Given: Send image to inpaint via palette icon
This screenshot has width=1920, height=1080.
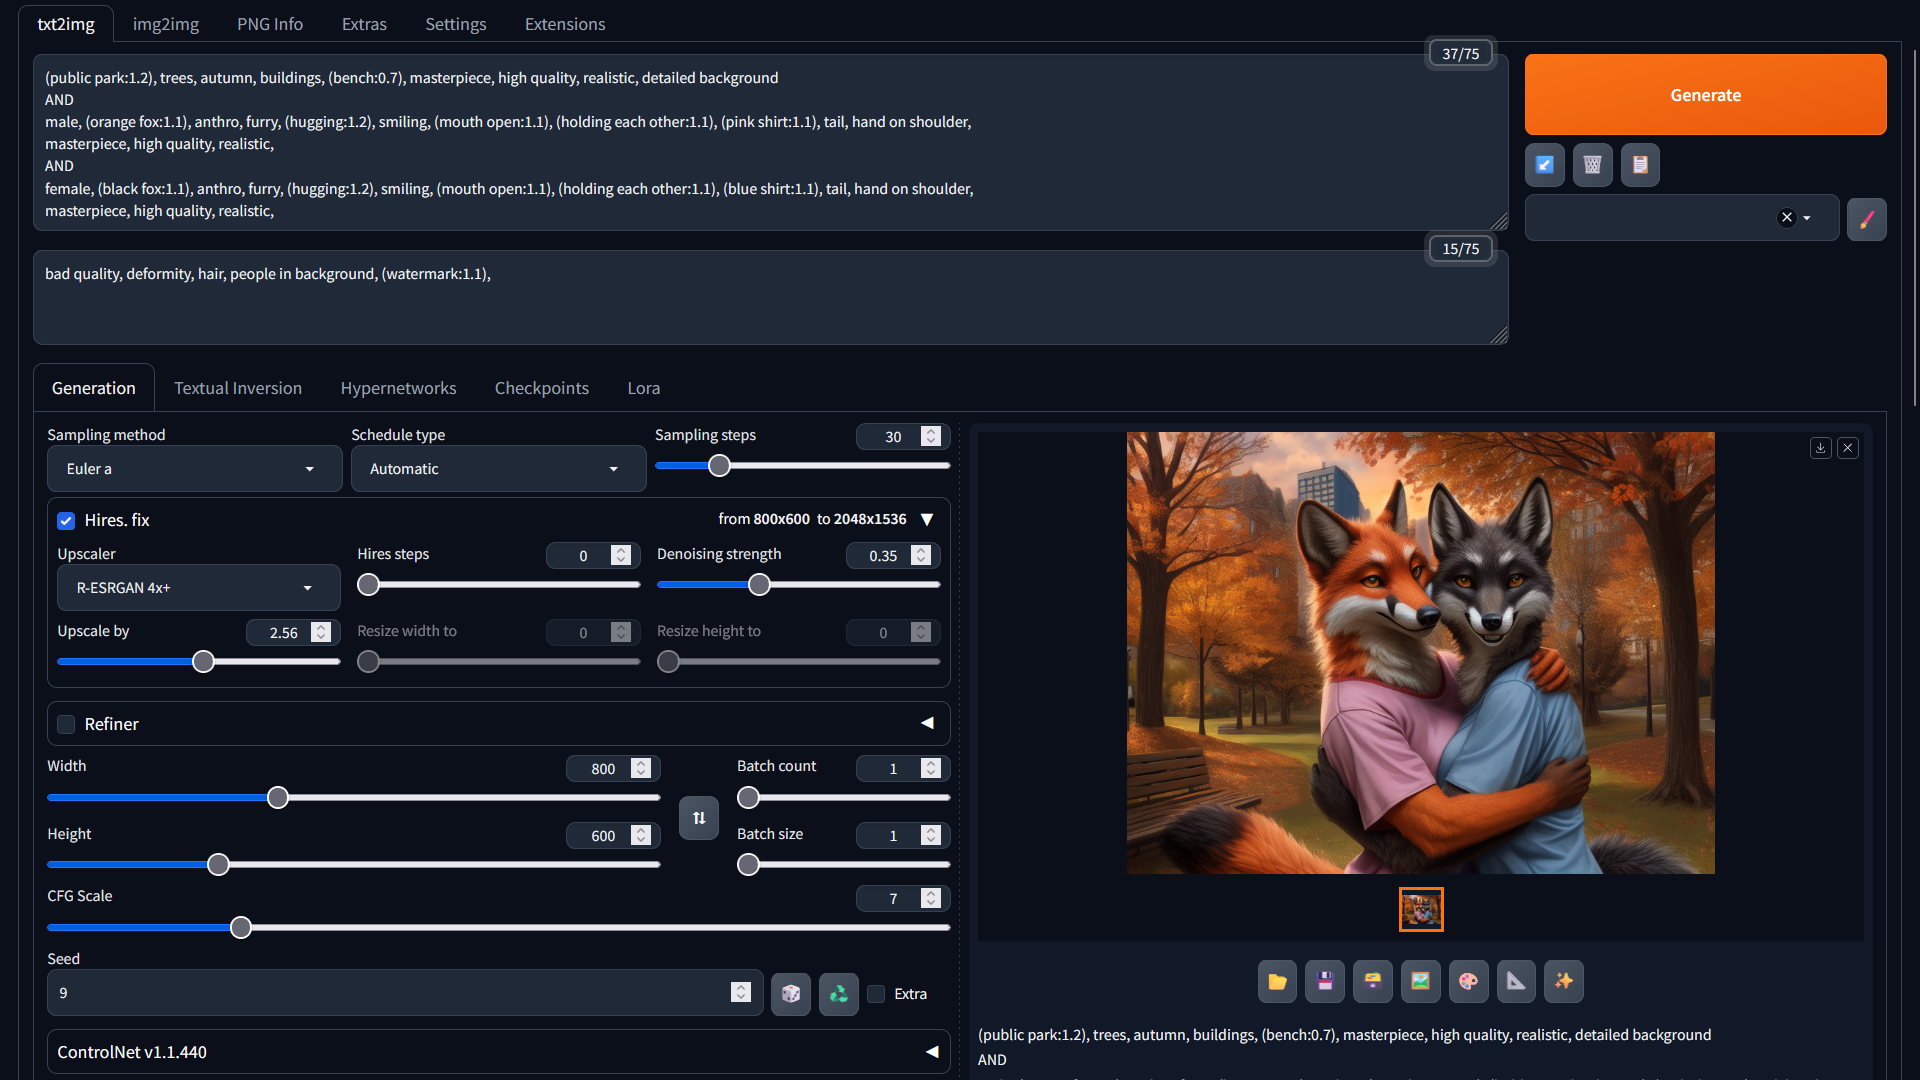Looking at the screenshot, I should tap(1468, 982).
